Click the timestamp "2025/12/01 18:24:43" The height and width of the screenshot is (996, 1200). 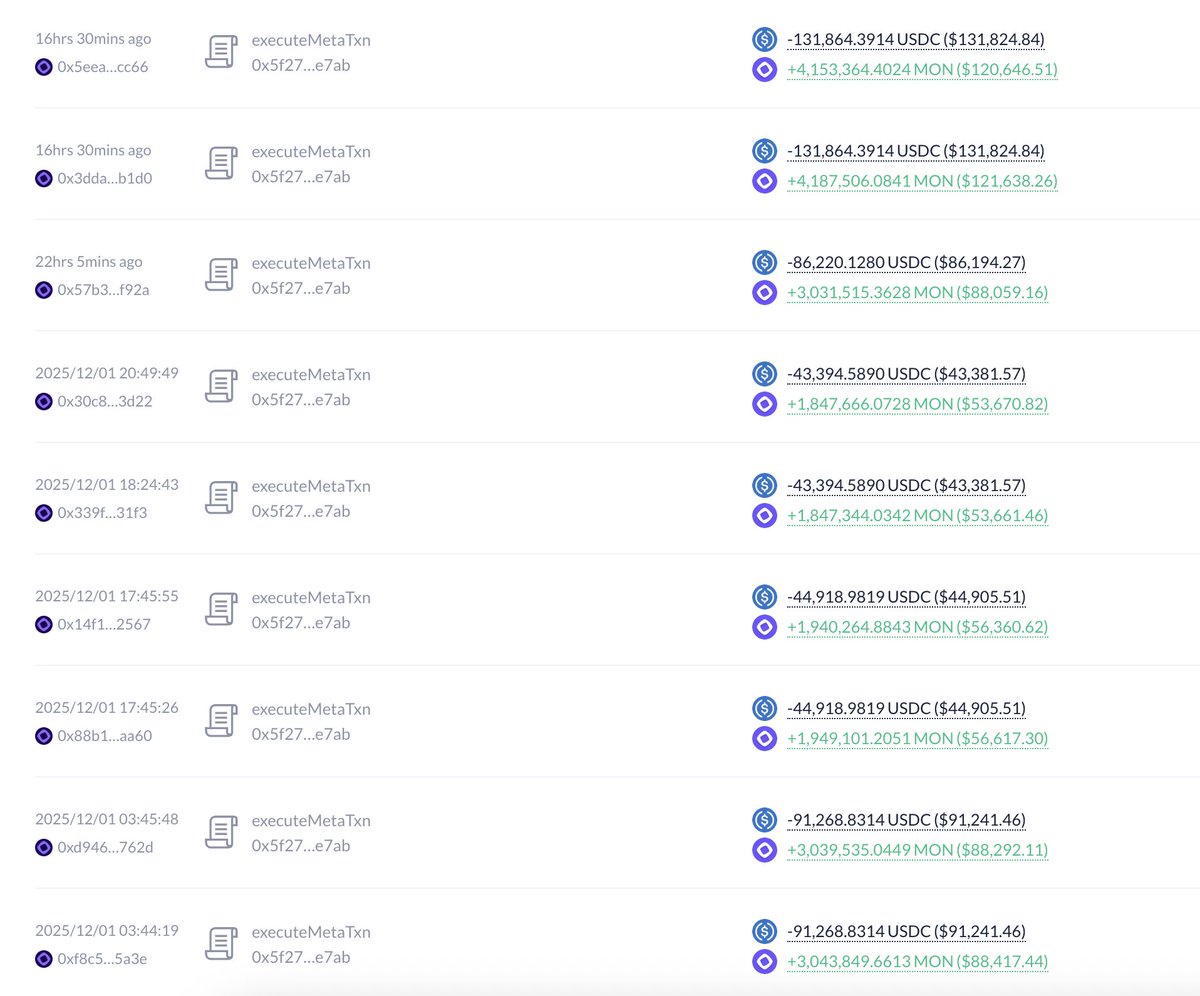click(107, 485)
